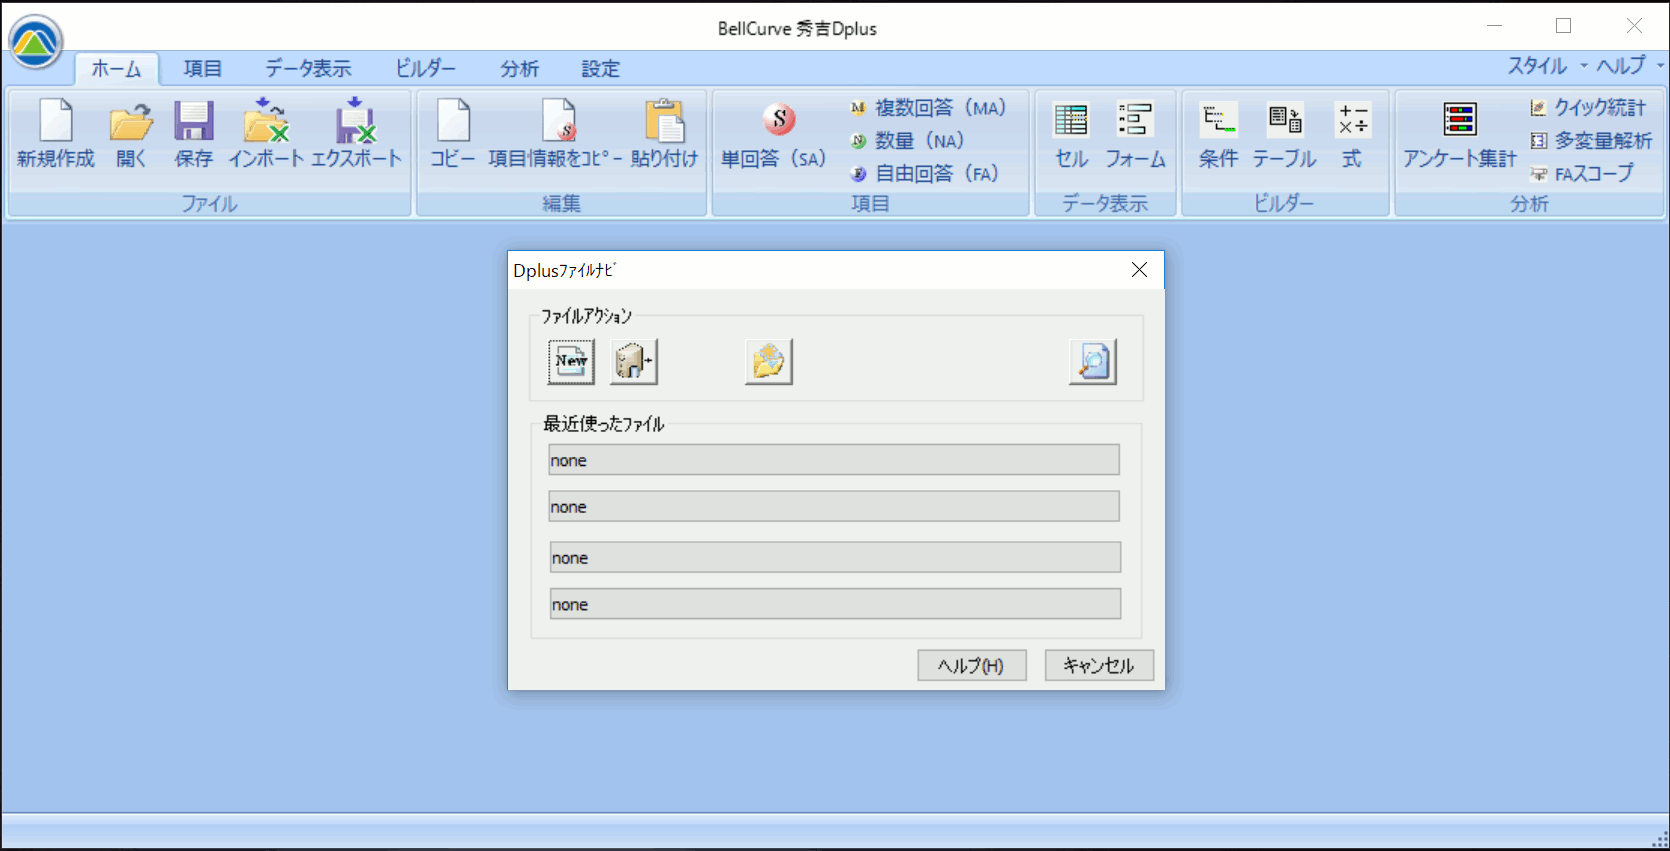Select 項目情報をコピー in the ribbon
This screenshot has width=1670, height=851.
(555, 133)
